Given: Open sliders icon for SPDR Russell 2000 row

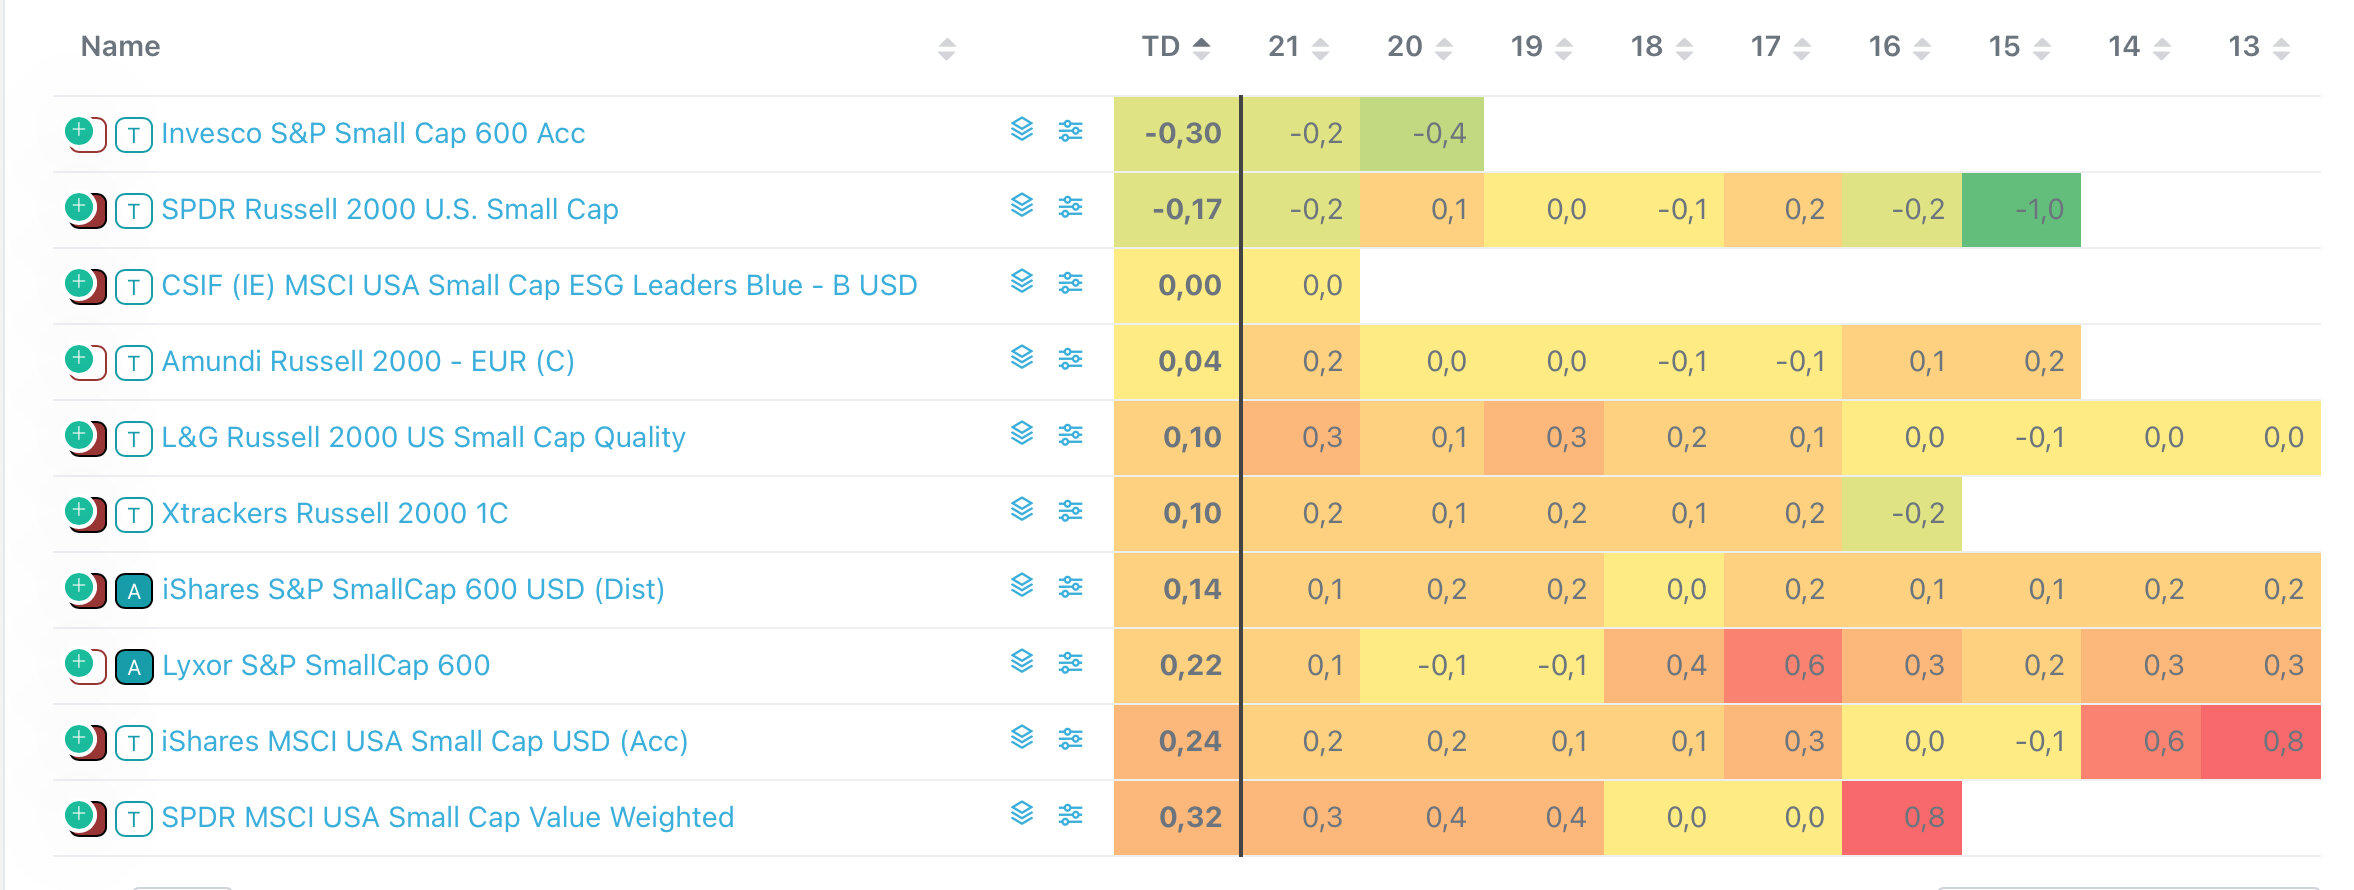Looking at the screenshot, I should click(1070, 207).
